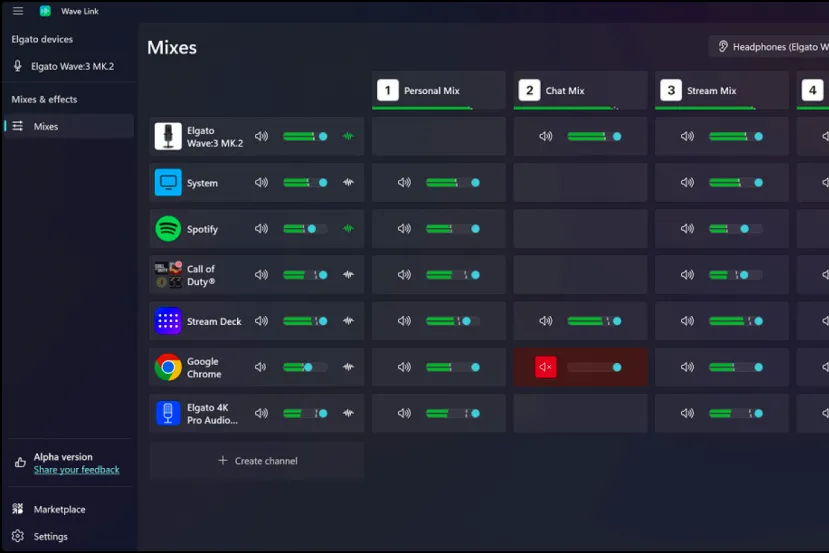The image size is (829, 553).
Task: Mute Spotify in Stream Mix
Action: [x=687, y=228]
